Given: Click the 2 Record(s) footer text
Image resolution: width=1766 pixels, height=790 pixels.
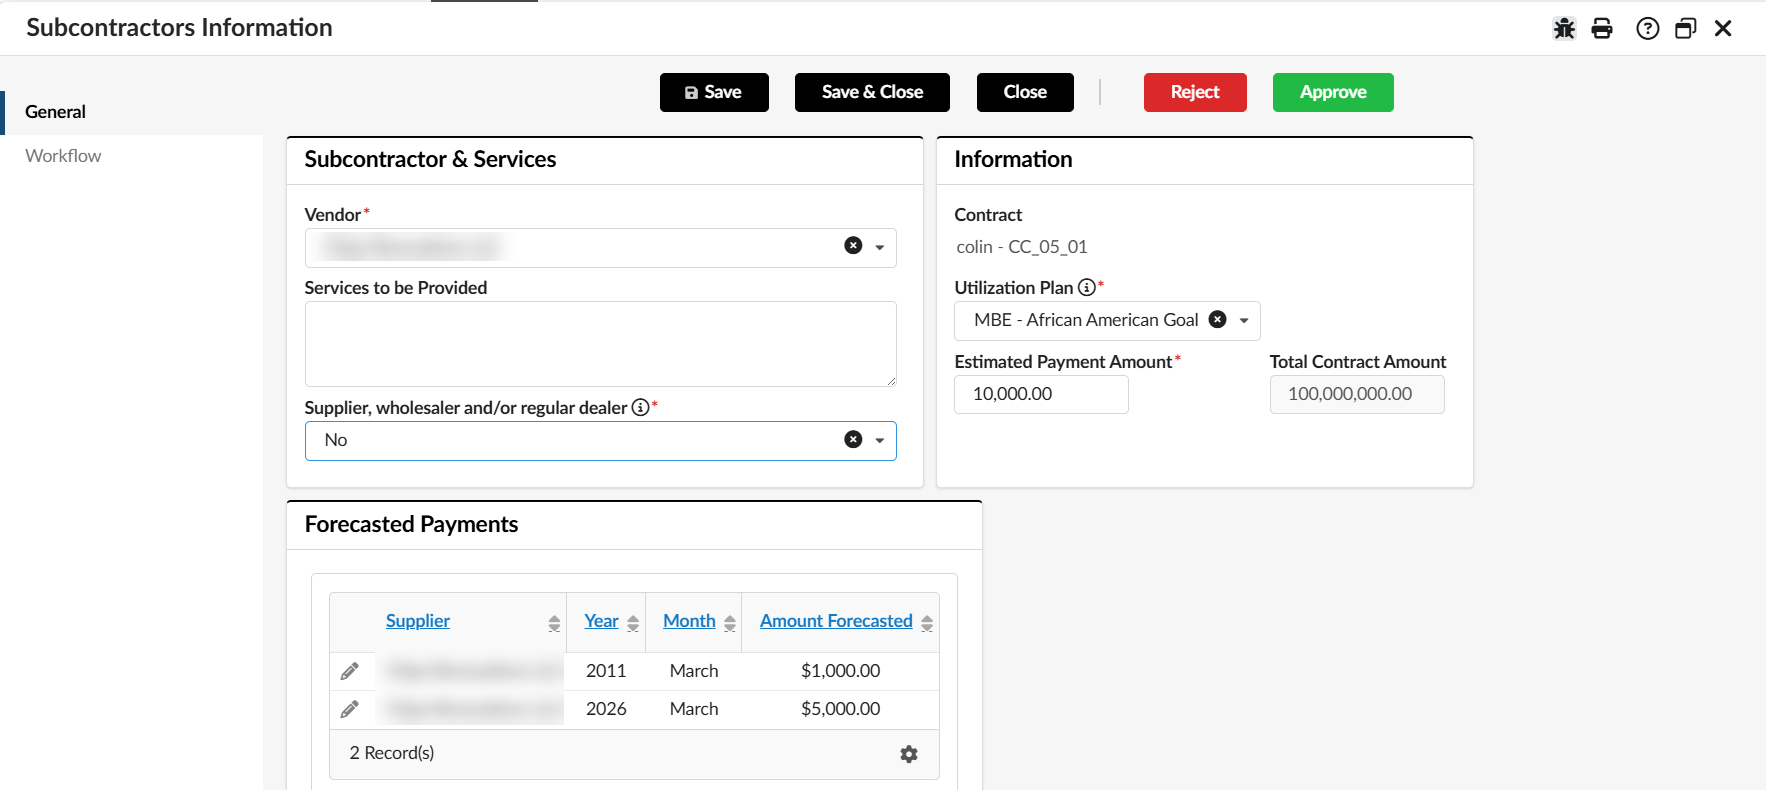Looking at the screenshot, I should click(x=392, y=753).
